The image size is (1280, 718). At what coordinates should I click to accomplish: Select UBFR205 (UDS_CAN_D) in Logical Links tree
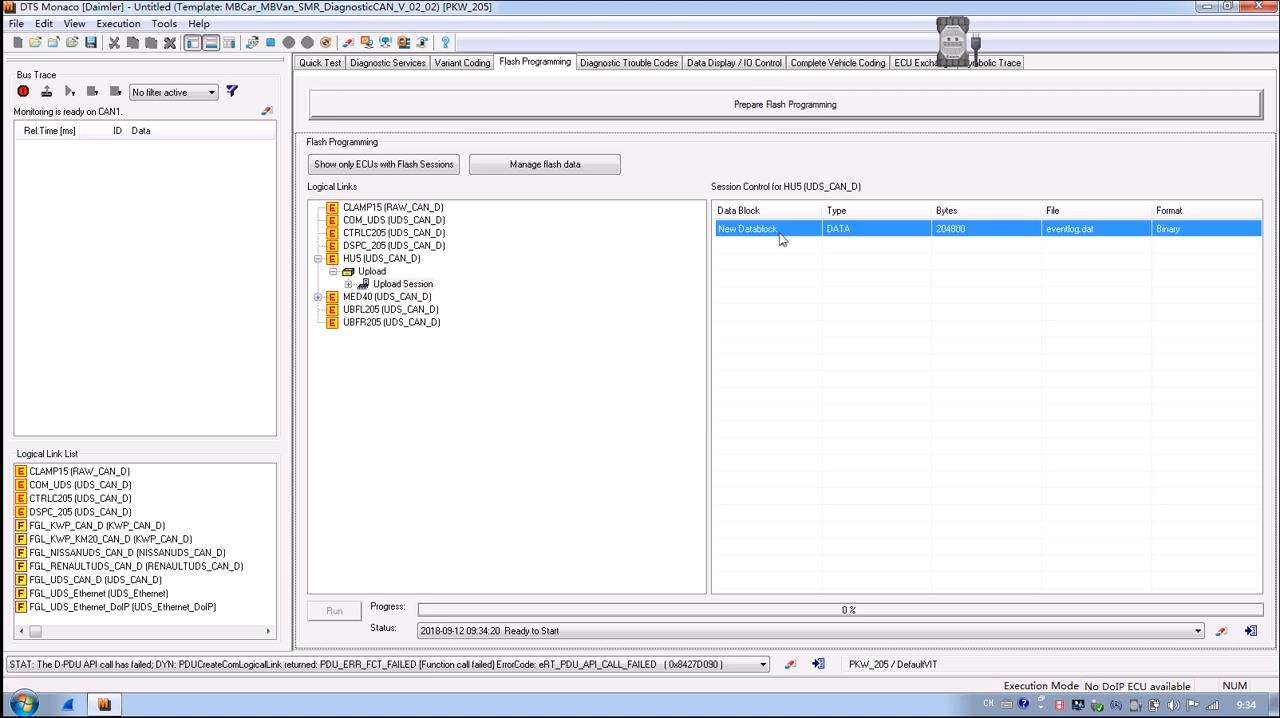pos(391,322)
